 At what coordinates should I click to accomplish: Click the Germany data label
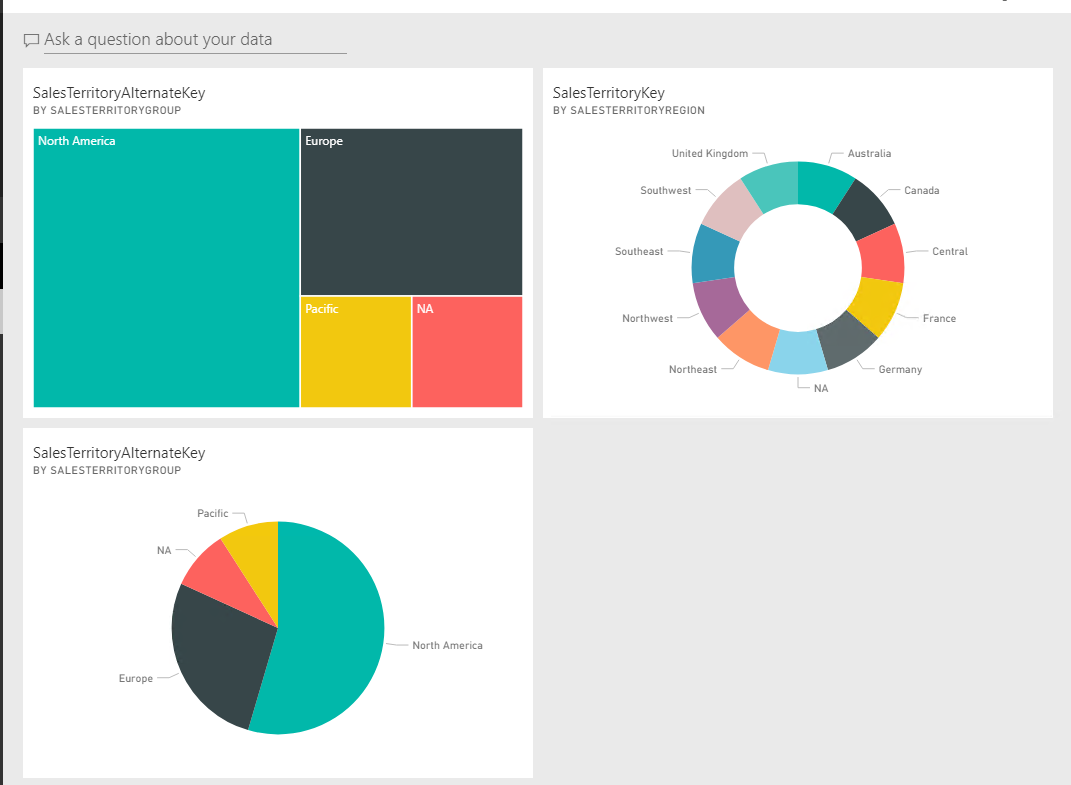click(x=900, y=370)
